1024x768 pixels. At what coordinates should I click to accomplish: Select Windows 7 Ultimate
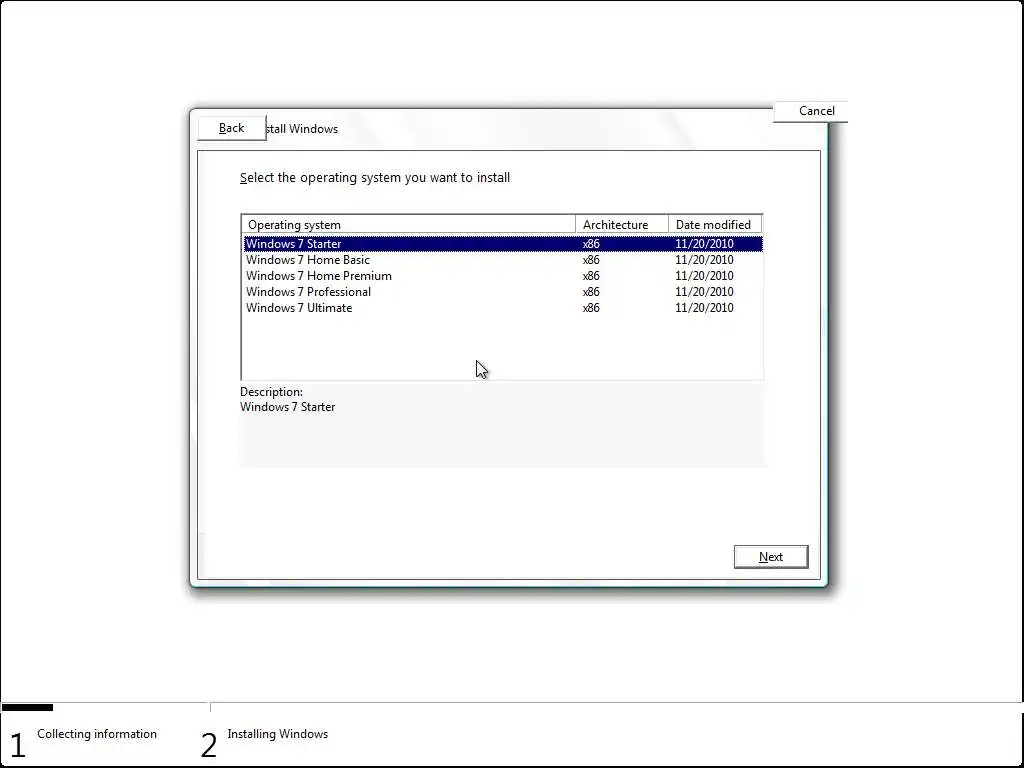tap(503, 308)
